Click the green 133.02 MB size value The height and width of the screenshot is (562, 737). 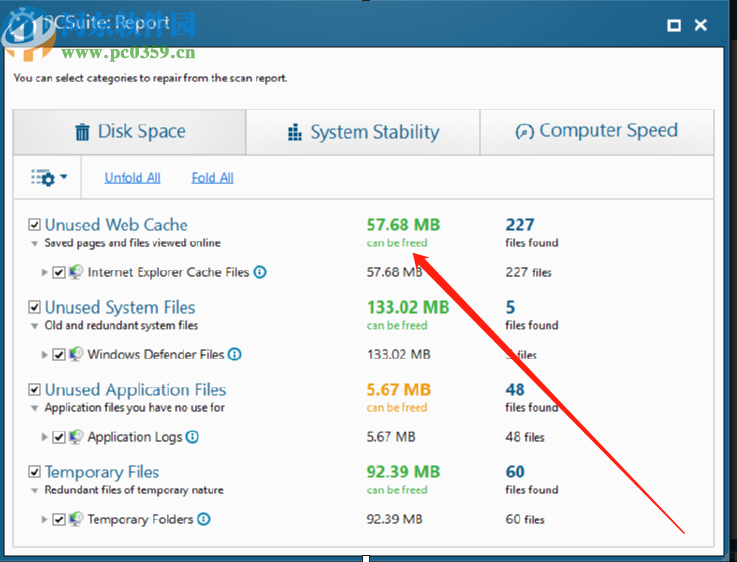point(408,308)
